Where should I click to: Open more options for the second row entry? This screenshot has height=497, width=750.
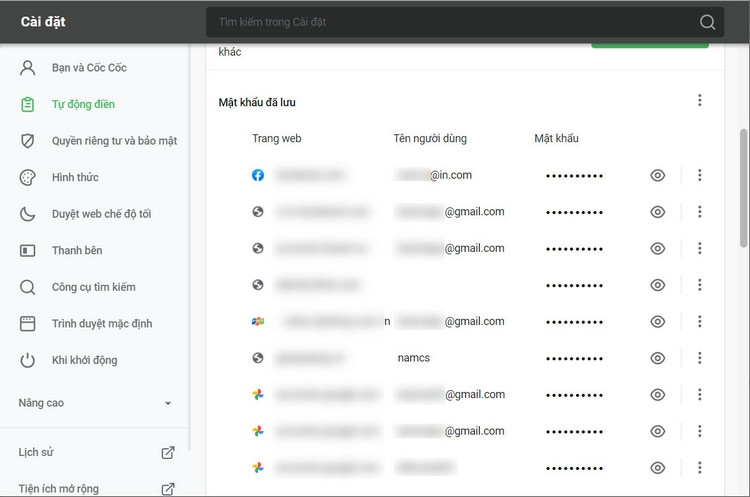coord(699,211)
